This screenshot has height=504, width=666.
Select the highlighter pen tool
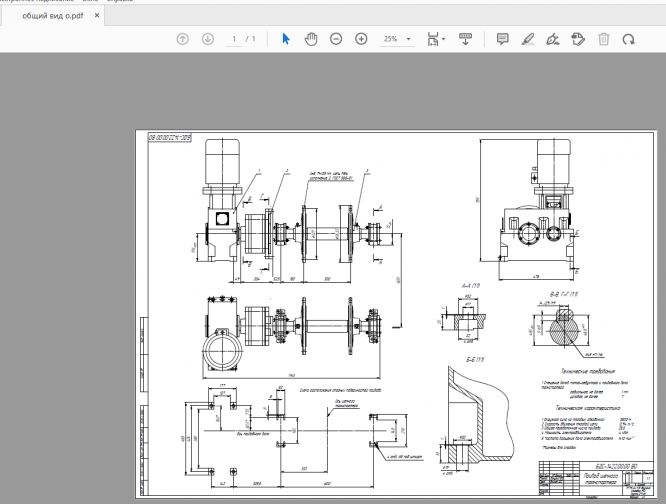[x=528, y=39]
